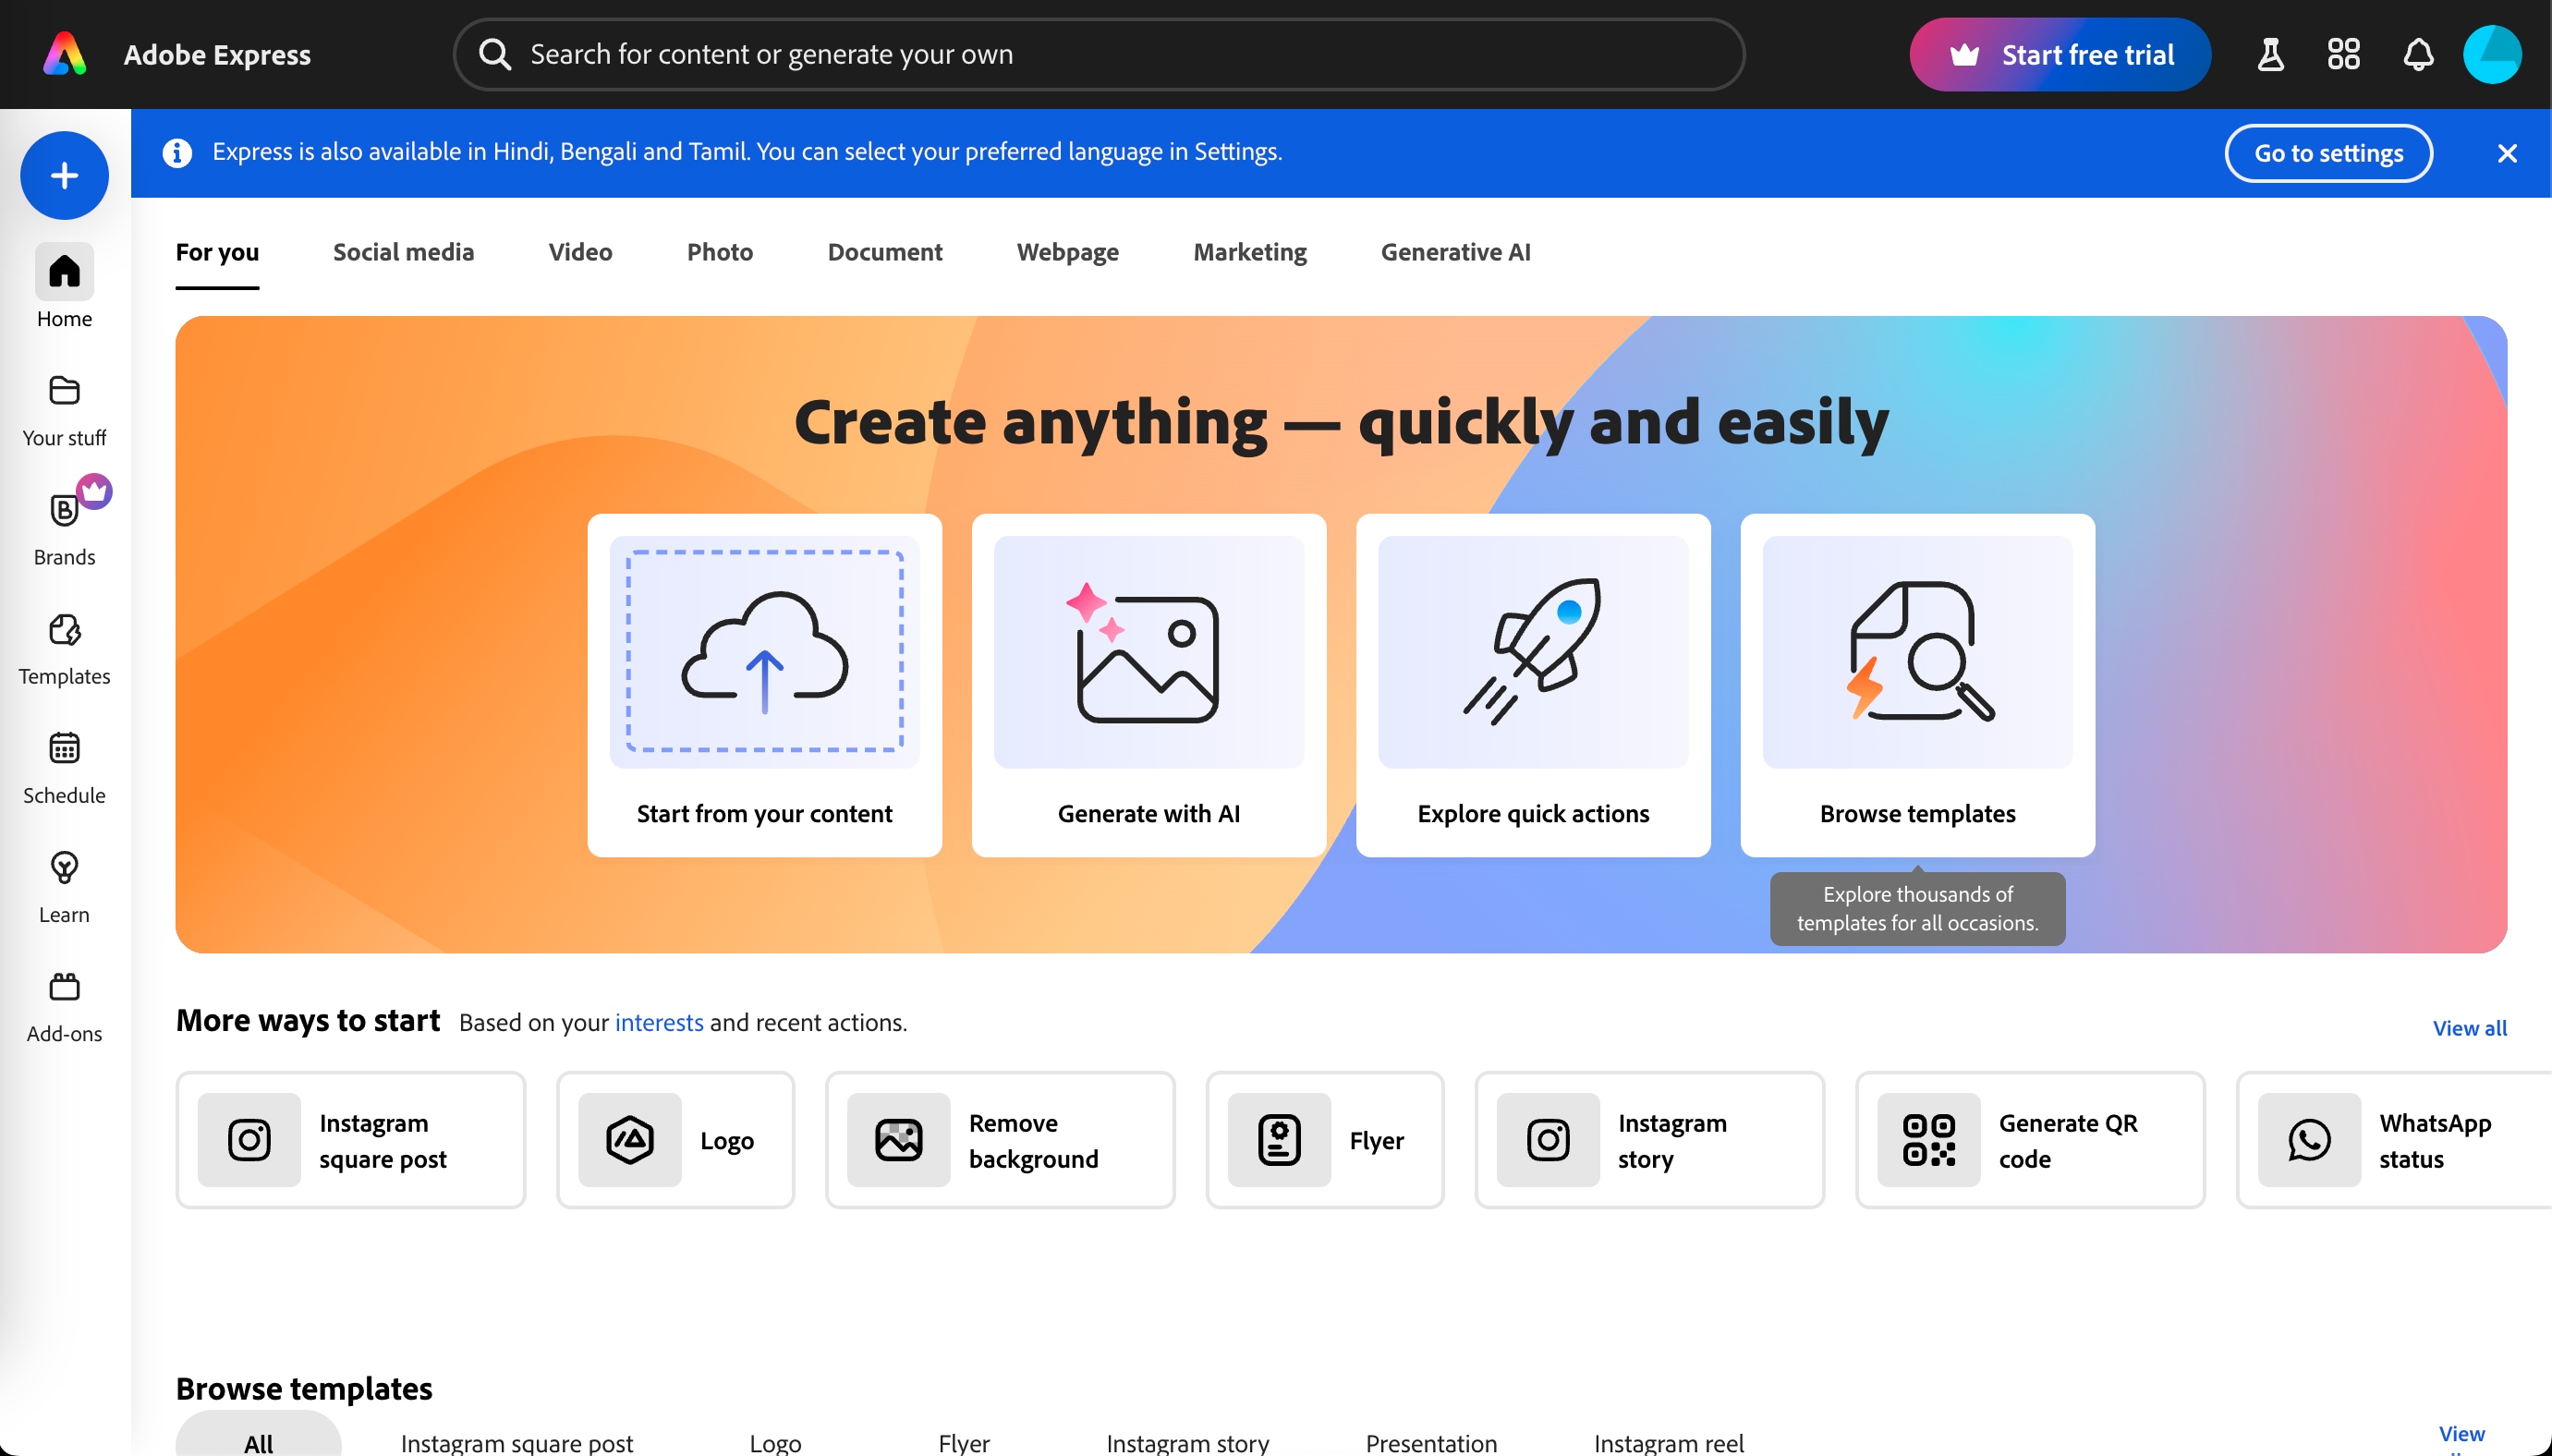Viewport: 2552px width, 1456px height.
Task: Click the search magnifier icon
Action: 495,54
